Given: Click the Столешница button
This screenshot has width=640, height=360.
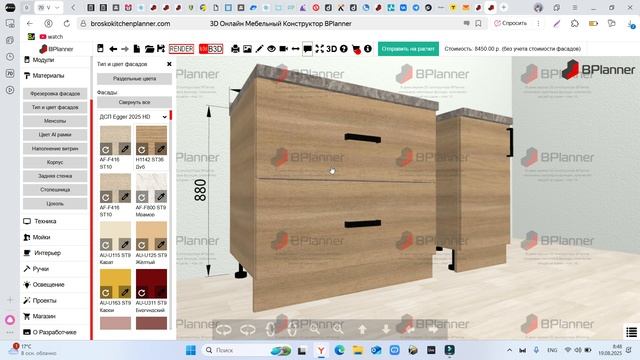Looking at the screenshot, I should click(x=55, y=190).
